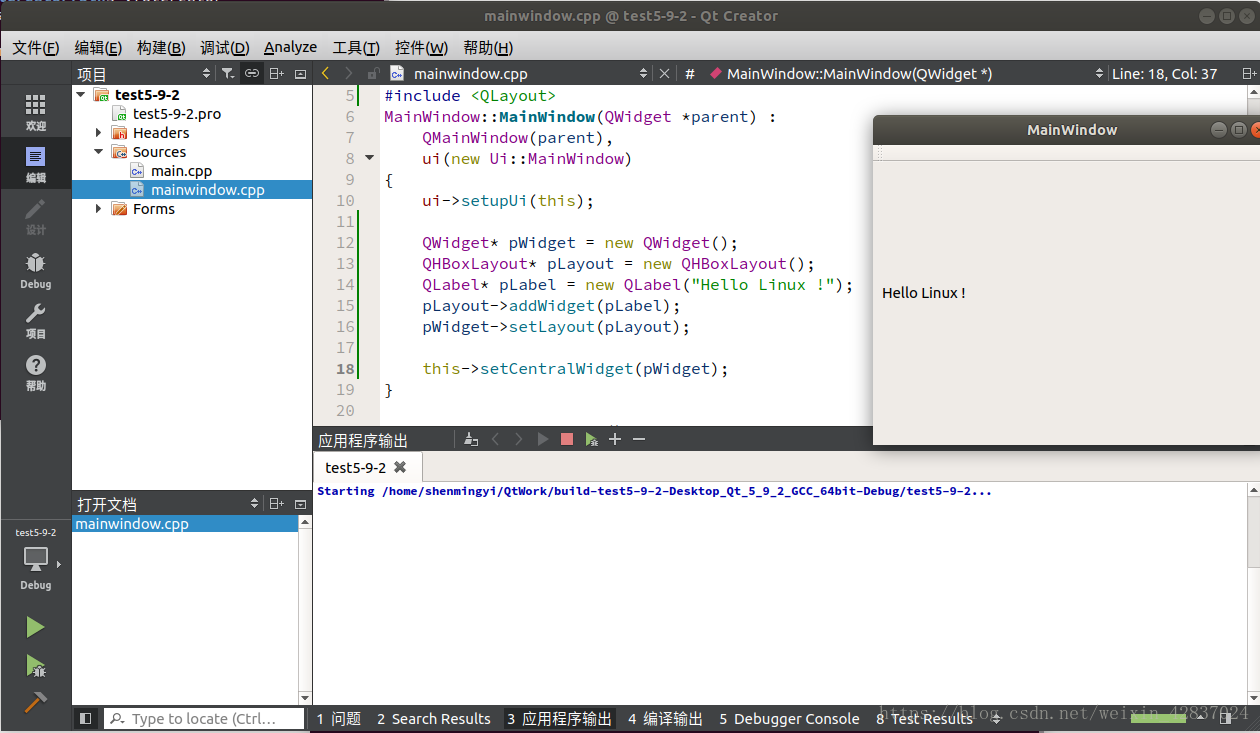Build the project with the hammer icon
Image resolution: width=1260 pixels, height=733 pixels.
(36, 703)
